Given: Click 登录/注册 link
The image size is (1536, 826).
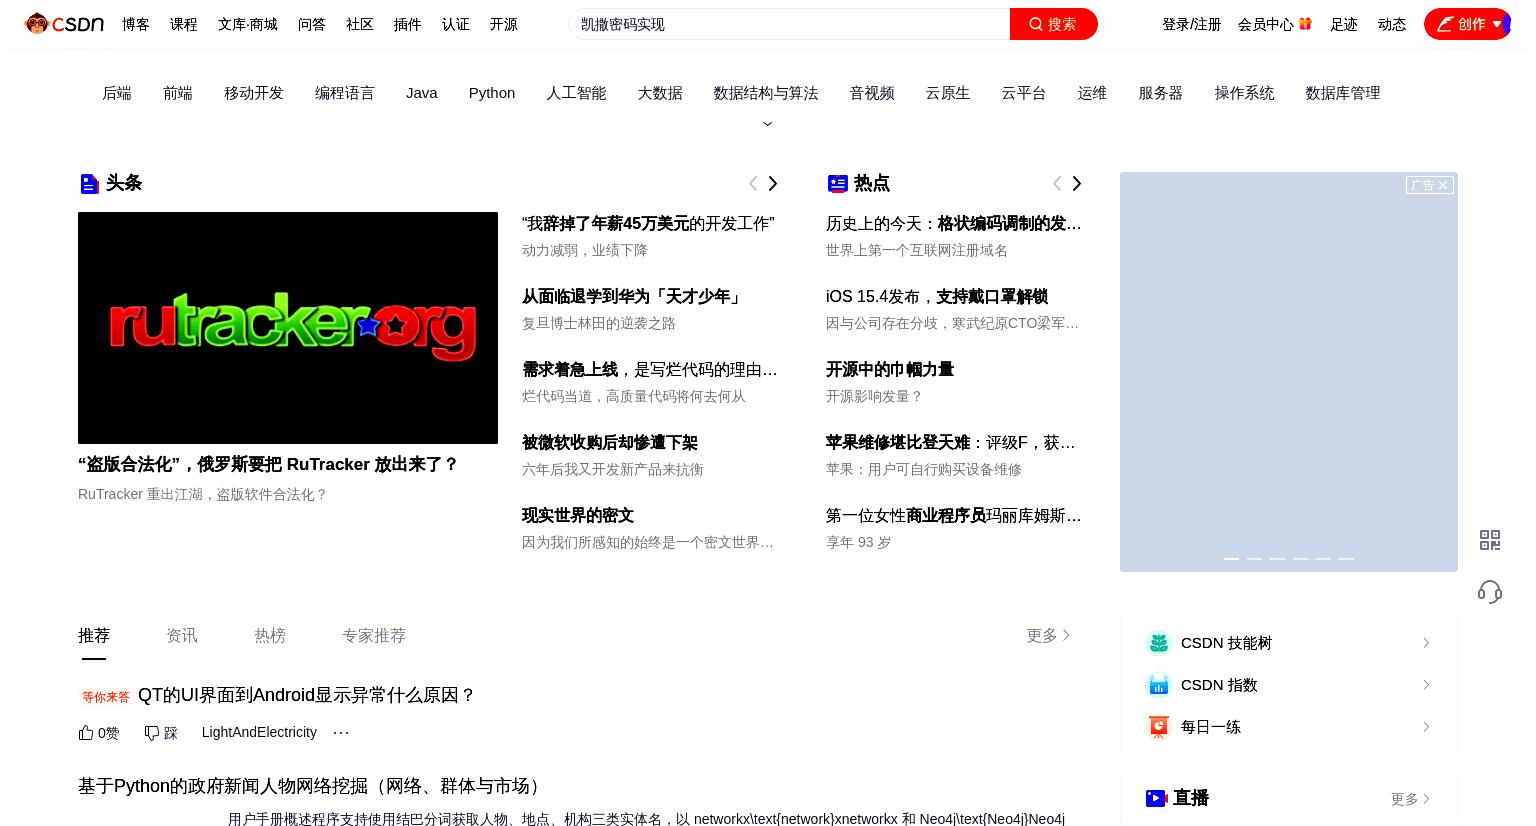Looking at the screenshot, I should pos(1192,24).
